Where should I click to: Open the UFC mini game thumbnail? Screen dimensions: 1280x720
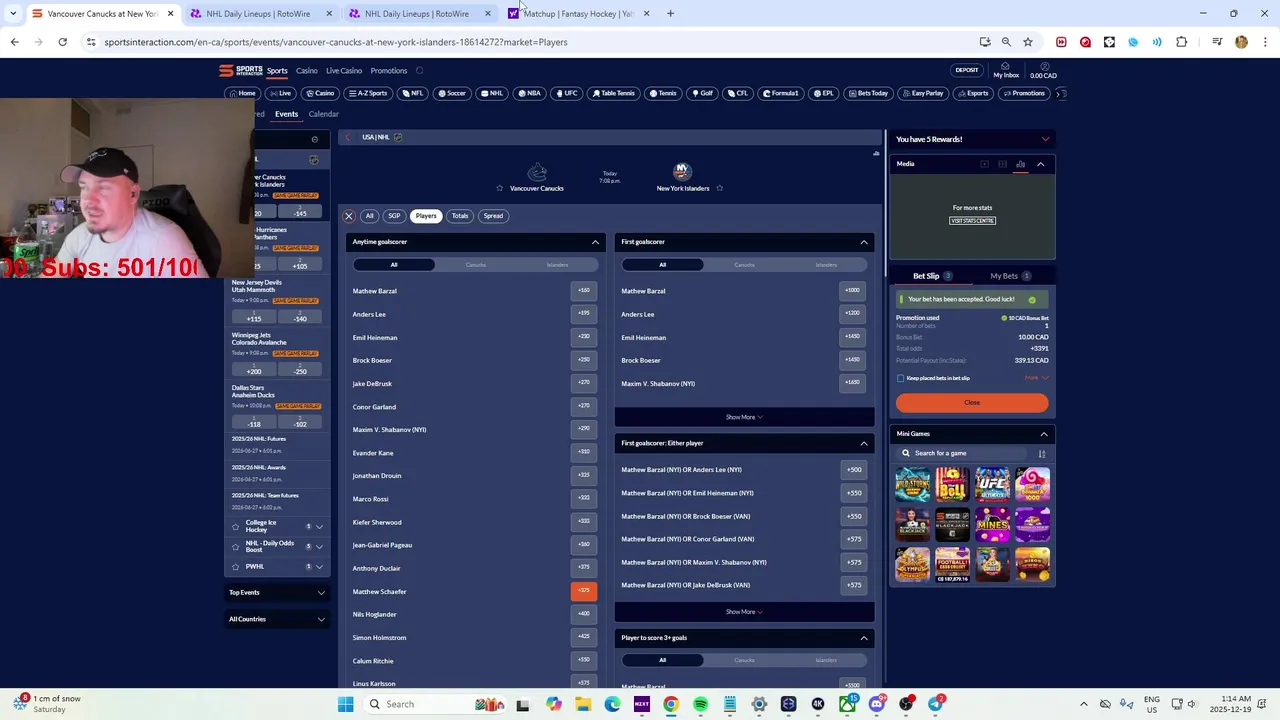pyautogui.click(x=992, y=484)
